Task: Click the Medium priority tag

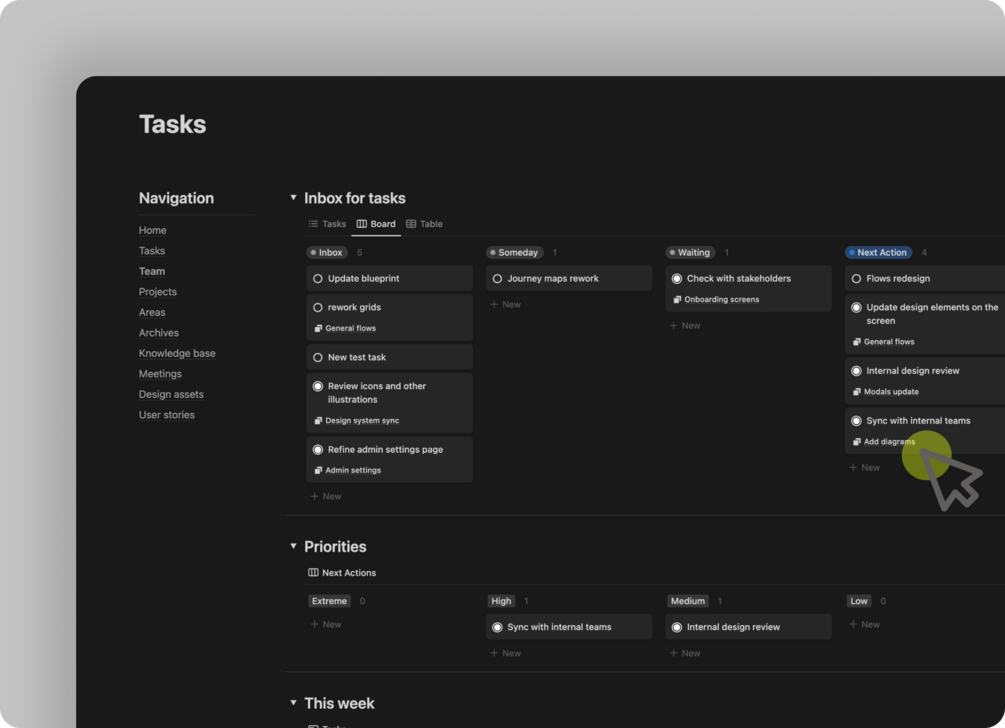Action: (688, 601)
